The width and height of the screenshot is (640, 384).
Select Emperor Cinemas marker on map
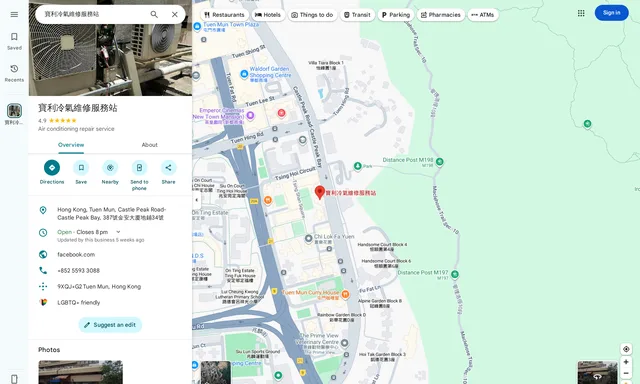tap(250, 115)
